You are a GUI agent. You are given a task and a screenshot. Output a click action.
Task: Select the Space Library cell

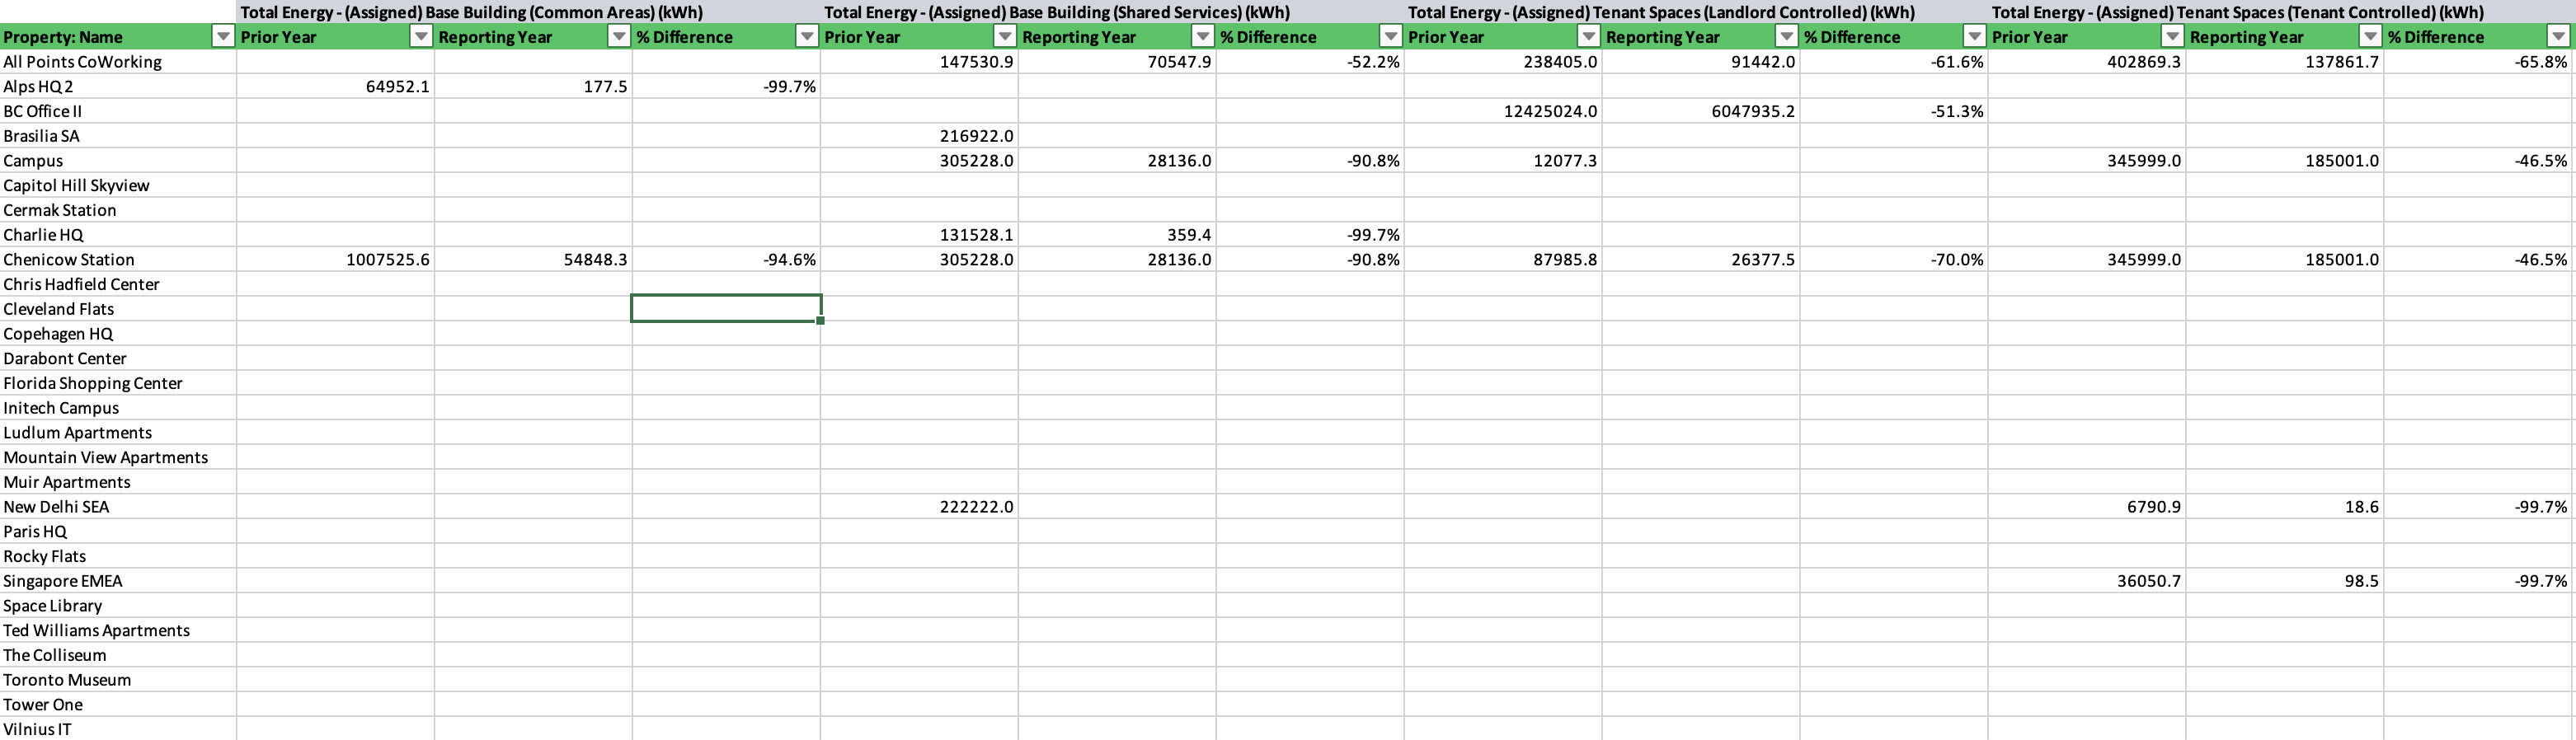[118, 606]
